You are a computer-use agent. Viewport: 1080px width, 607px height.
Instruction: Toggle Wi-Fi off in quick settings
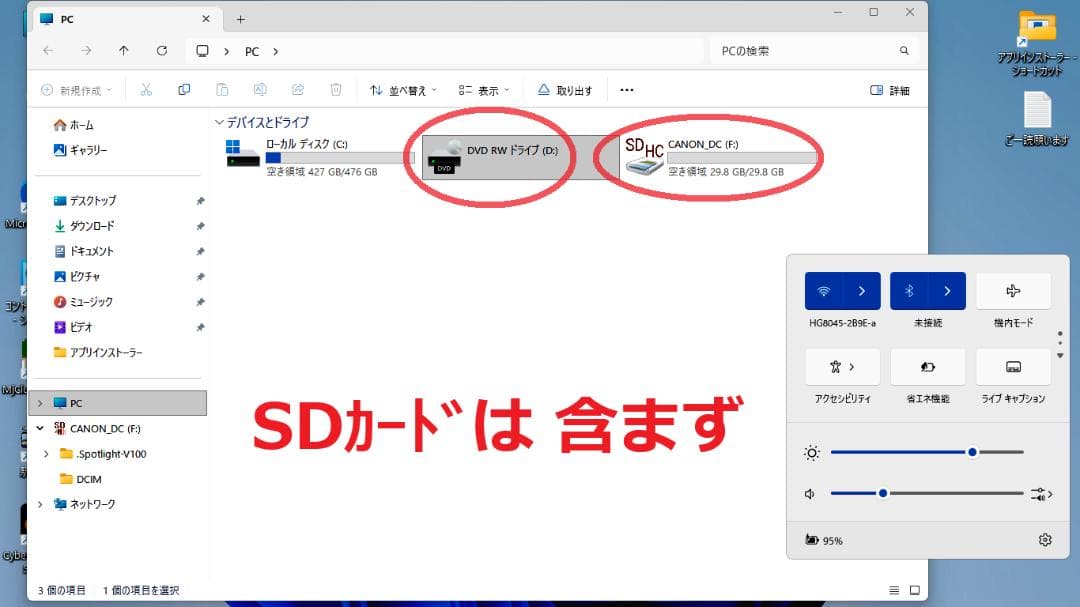click(x=823, y=290)
